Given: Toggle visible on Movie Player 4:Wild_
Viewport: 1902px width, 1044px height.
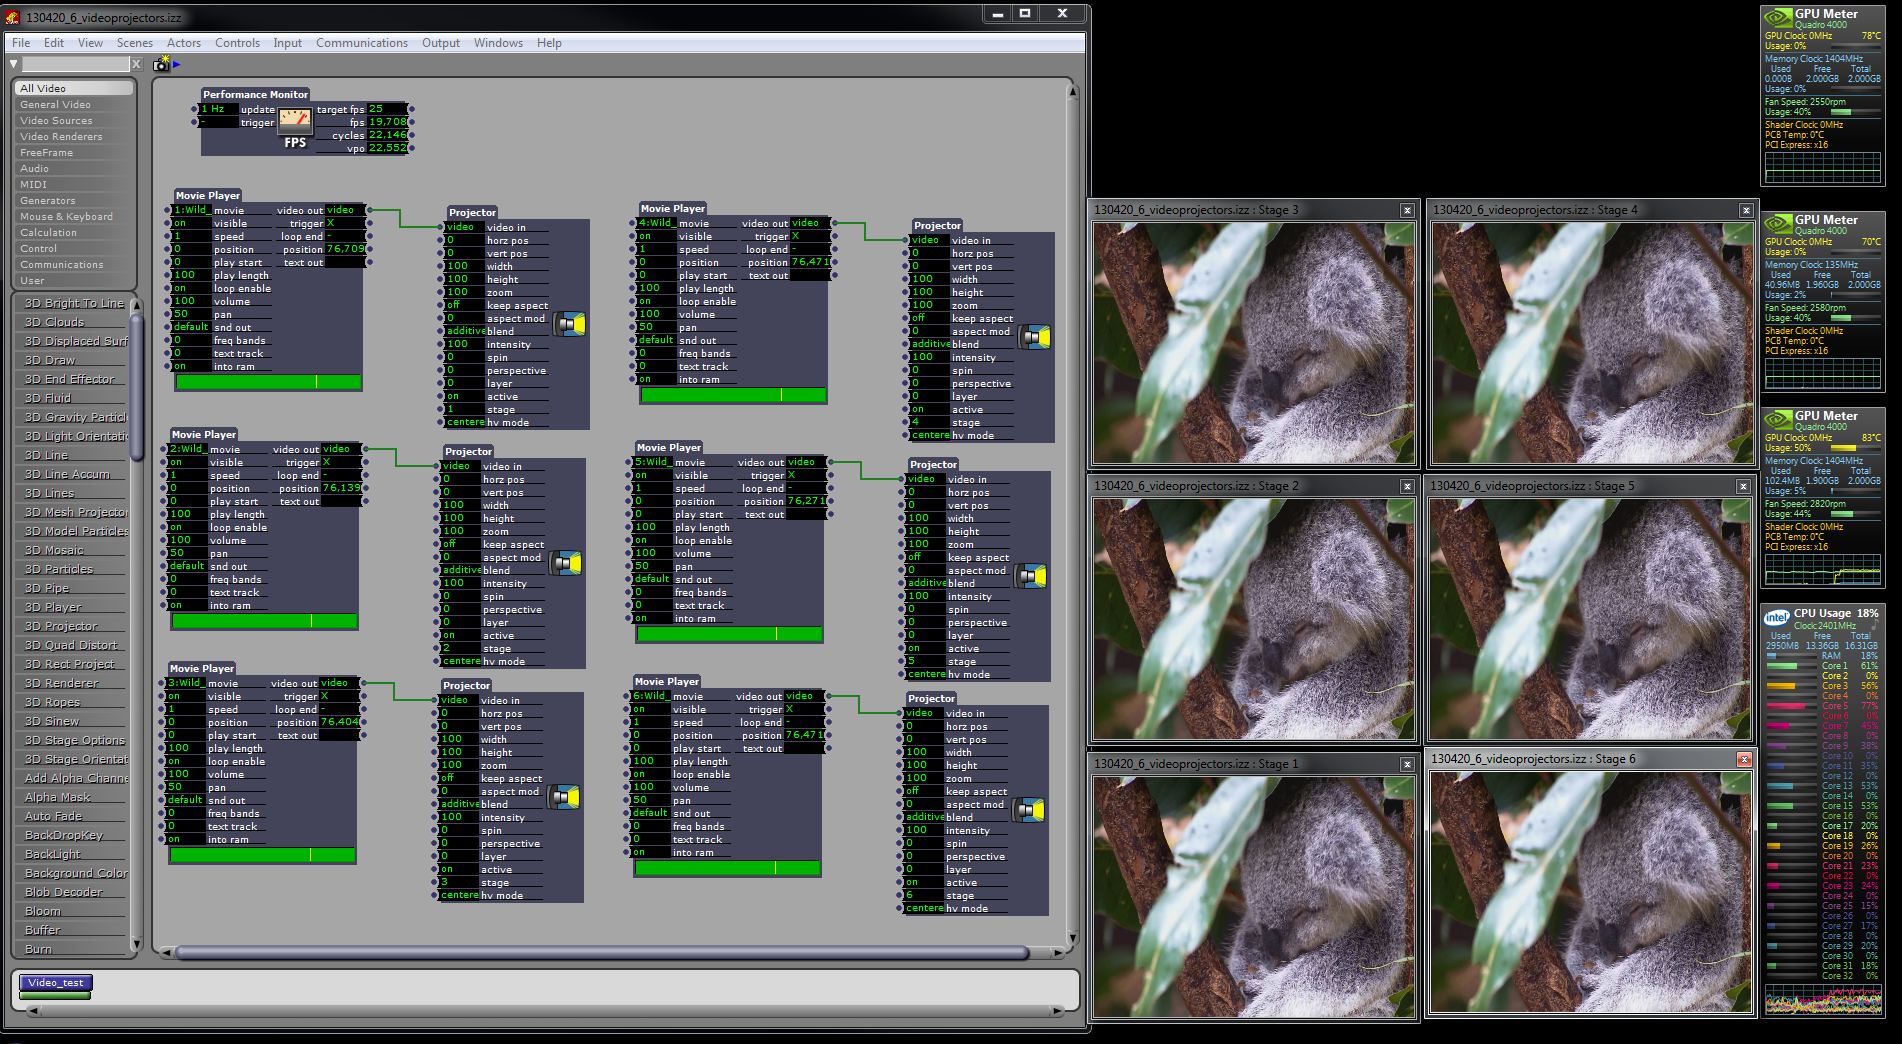Looking at the screenshot, I should tap(656, 236).
